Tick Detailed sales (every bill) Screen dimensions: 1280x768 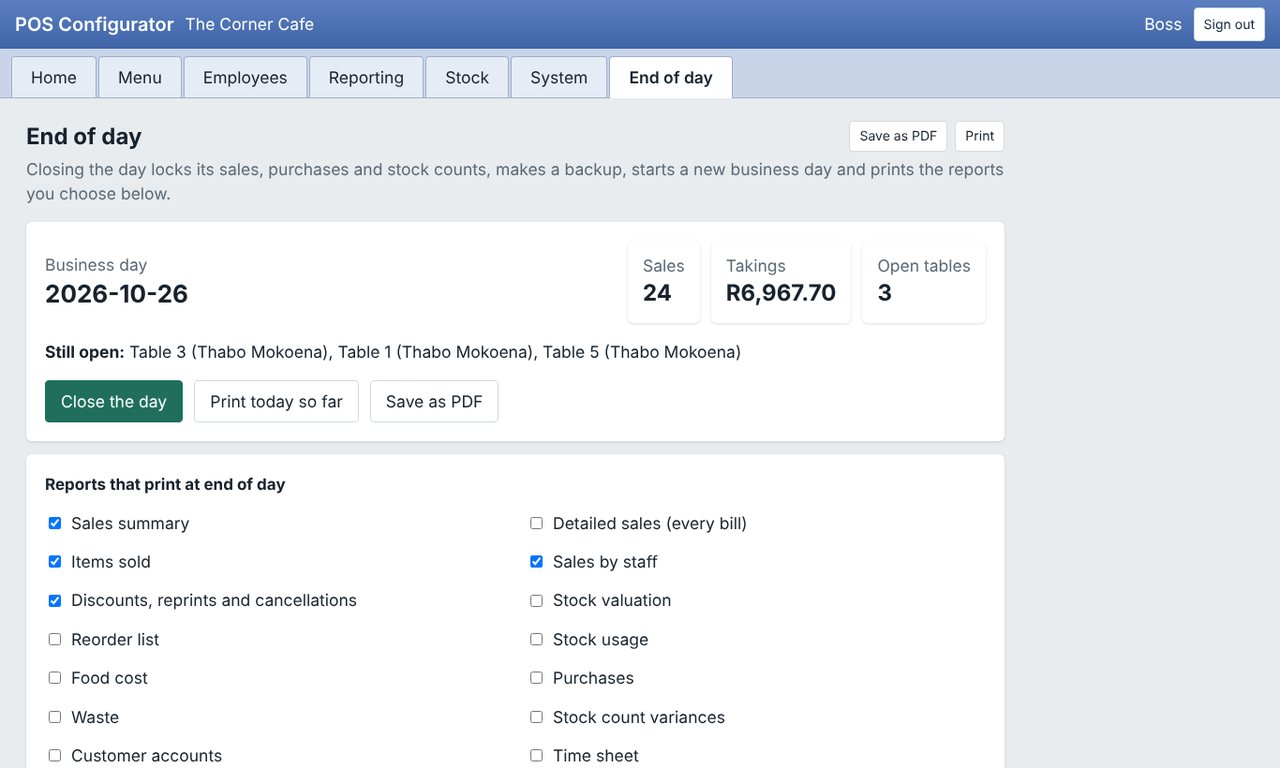coord(537,523)
